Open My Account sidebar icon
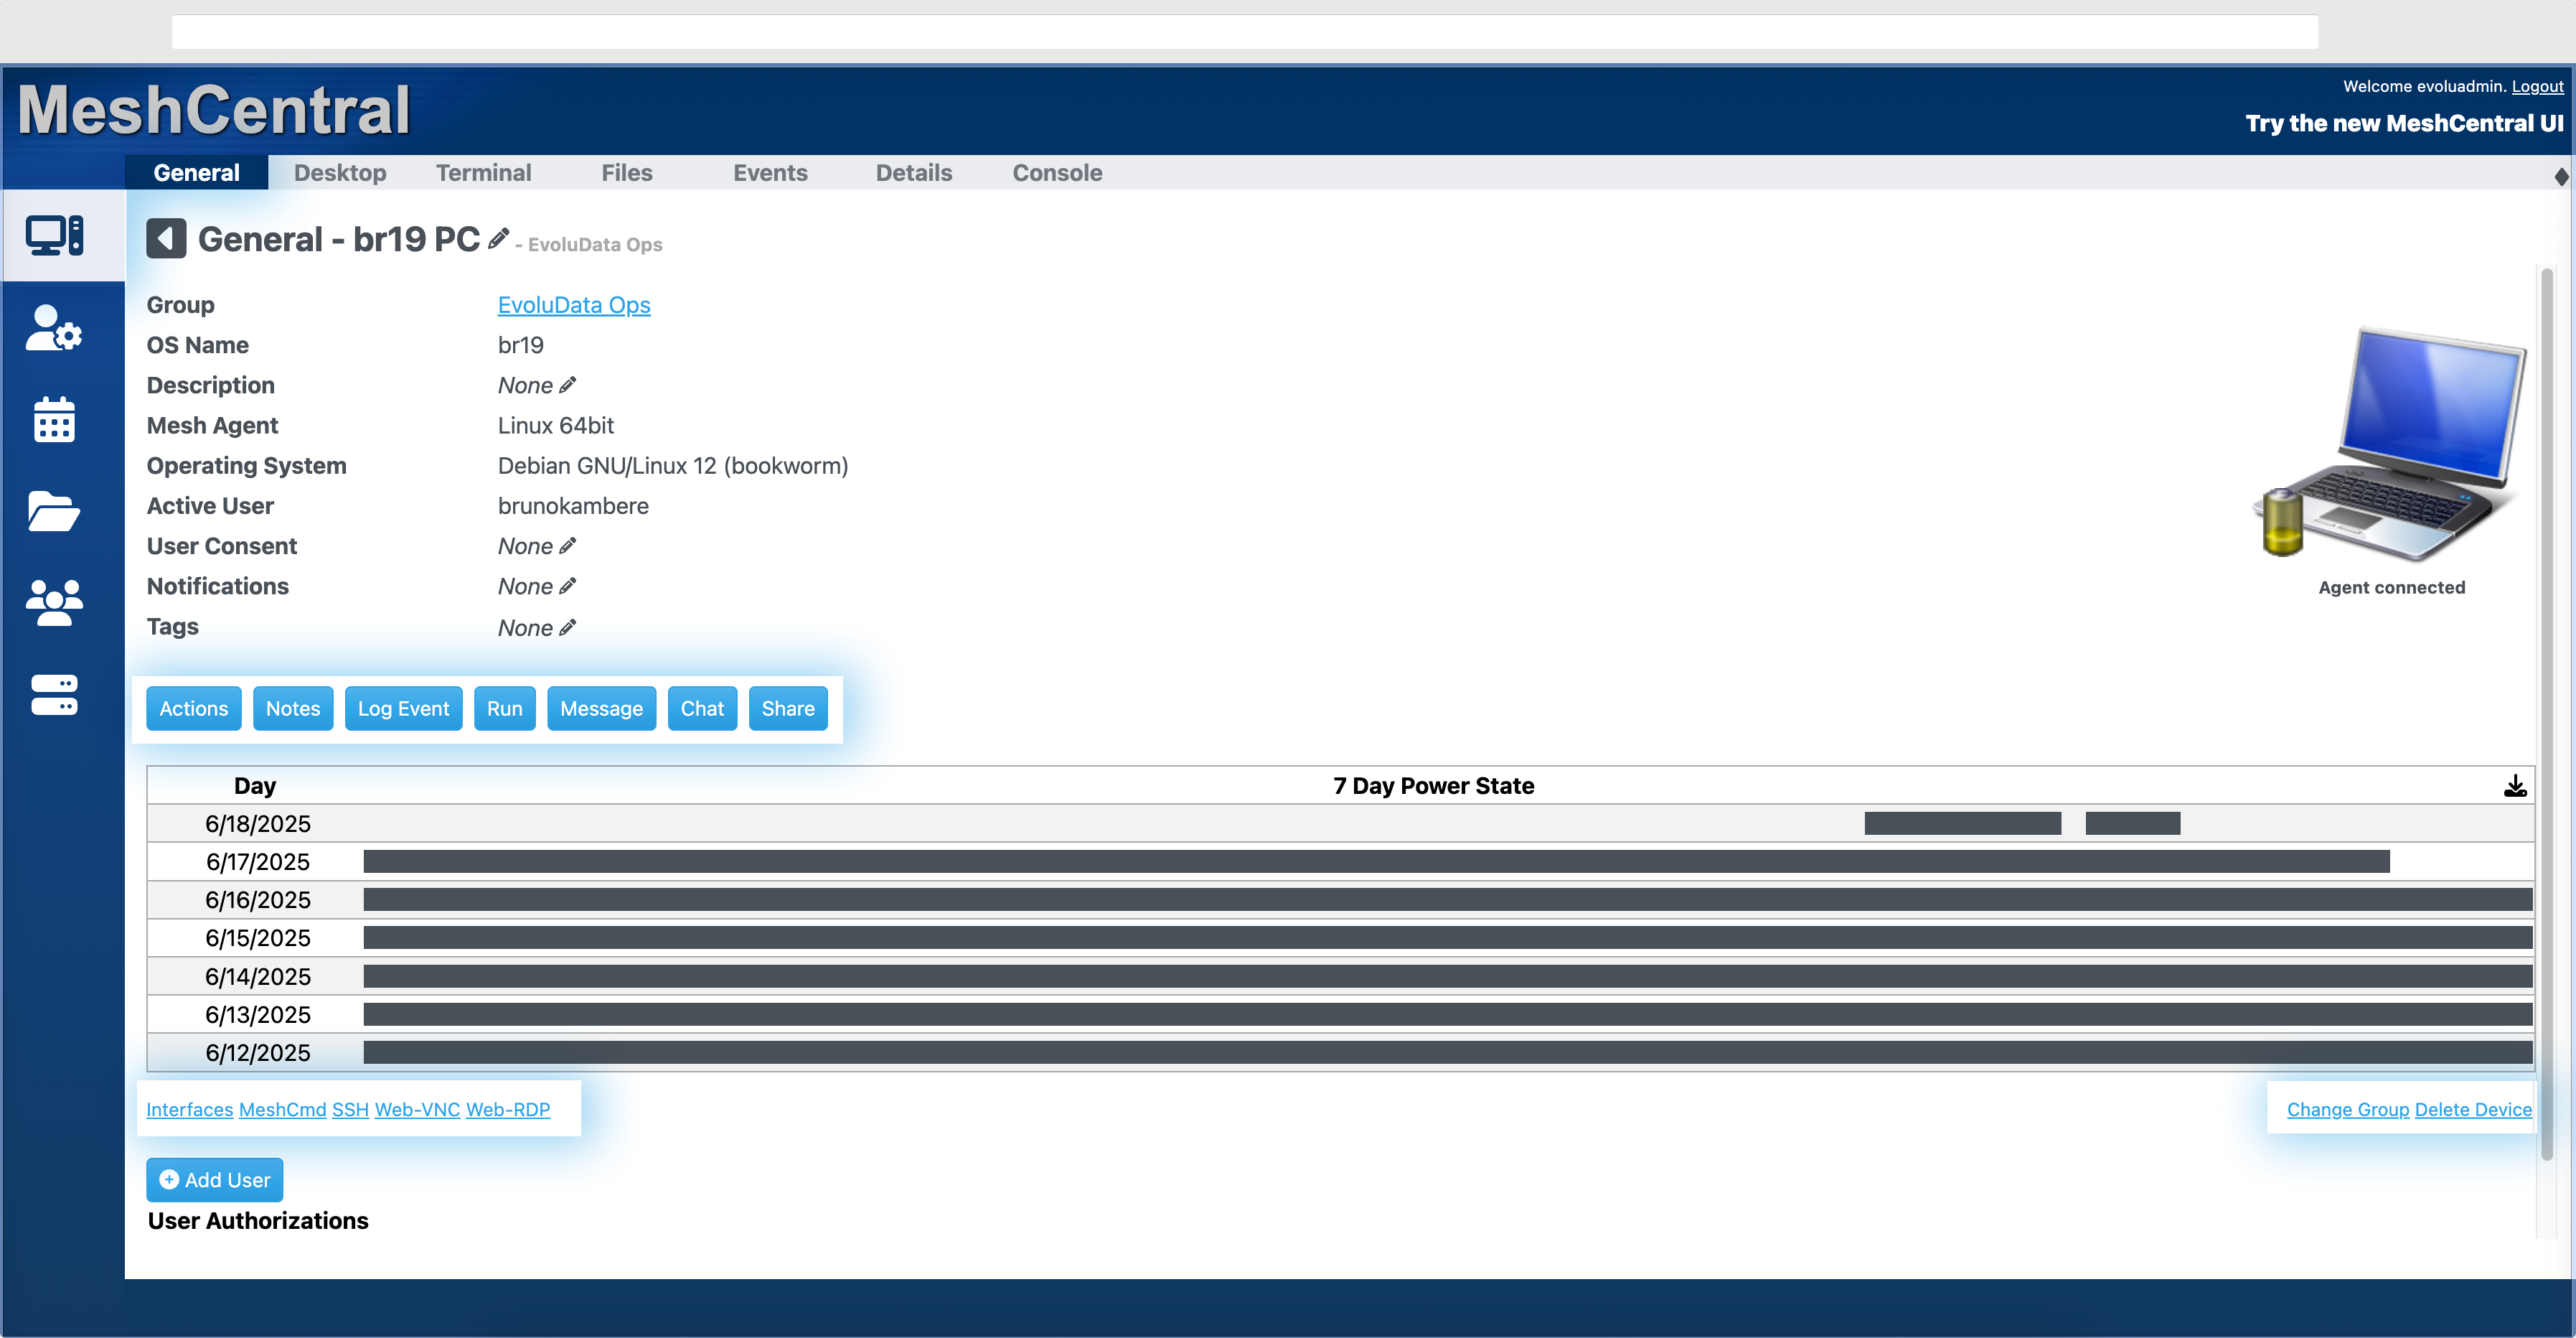This screenshot has height=1338, width=2576. tap(55, 328)
